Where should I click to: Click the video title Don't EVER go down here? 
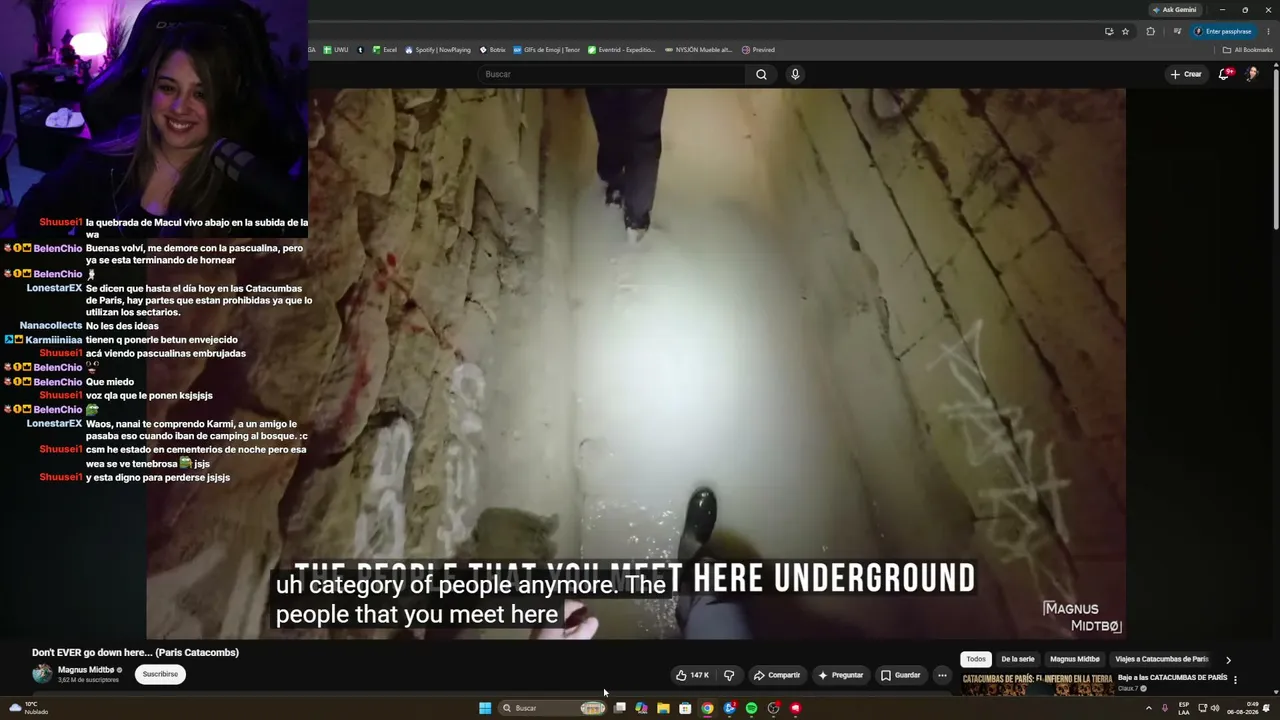135,652
